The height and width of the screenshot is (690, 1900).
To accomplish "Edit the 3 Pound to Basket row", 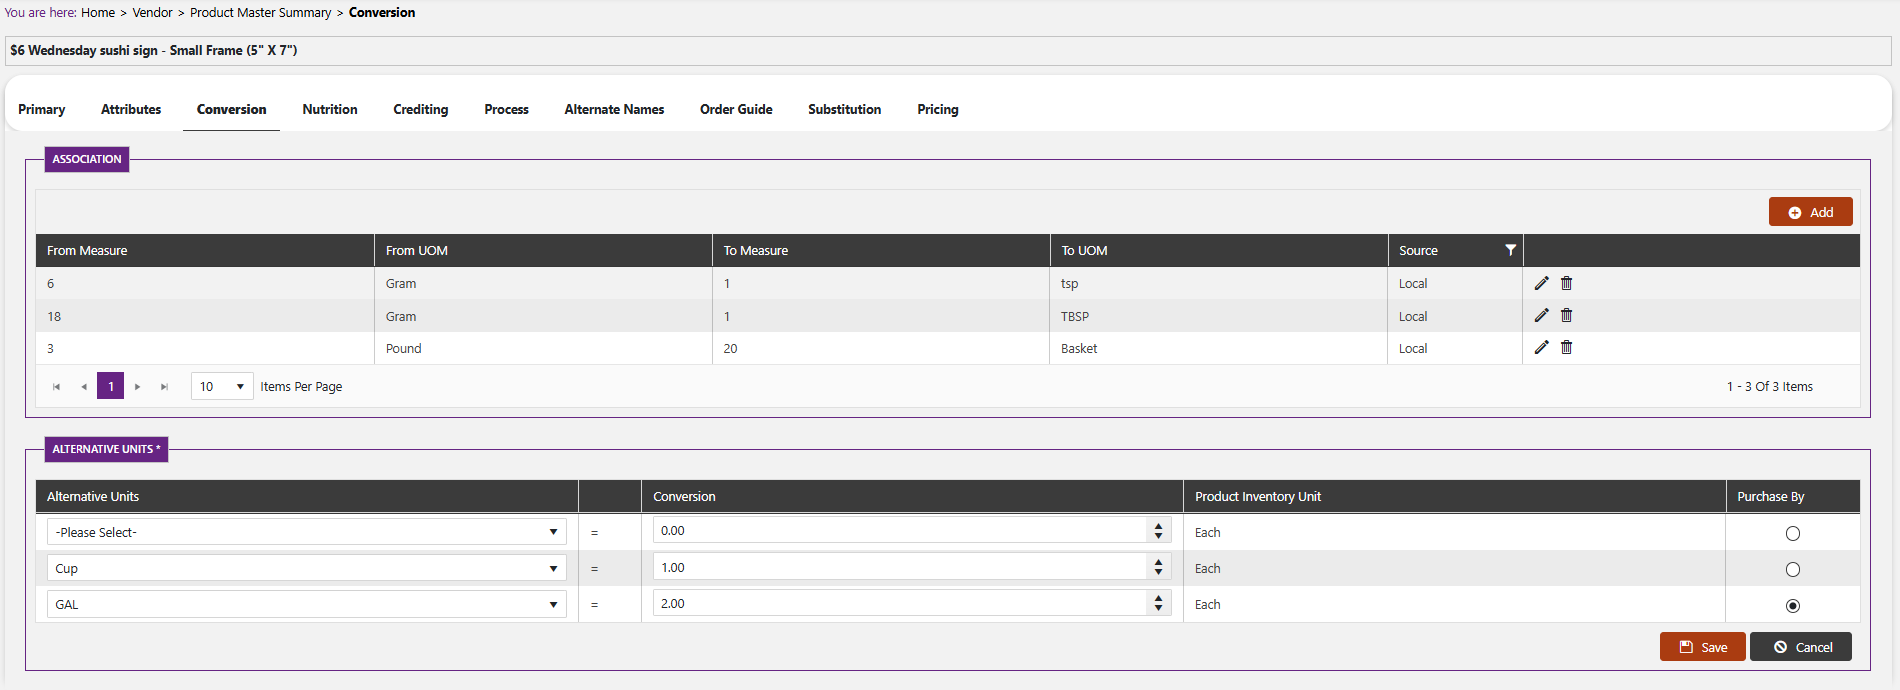I will [x=1541, y=347].
